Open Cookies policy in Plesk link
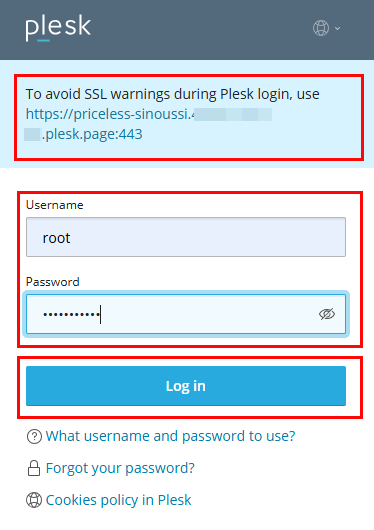 pyautogui.click(x=118, y=500)
